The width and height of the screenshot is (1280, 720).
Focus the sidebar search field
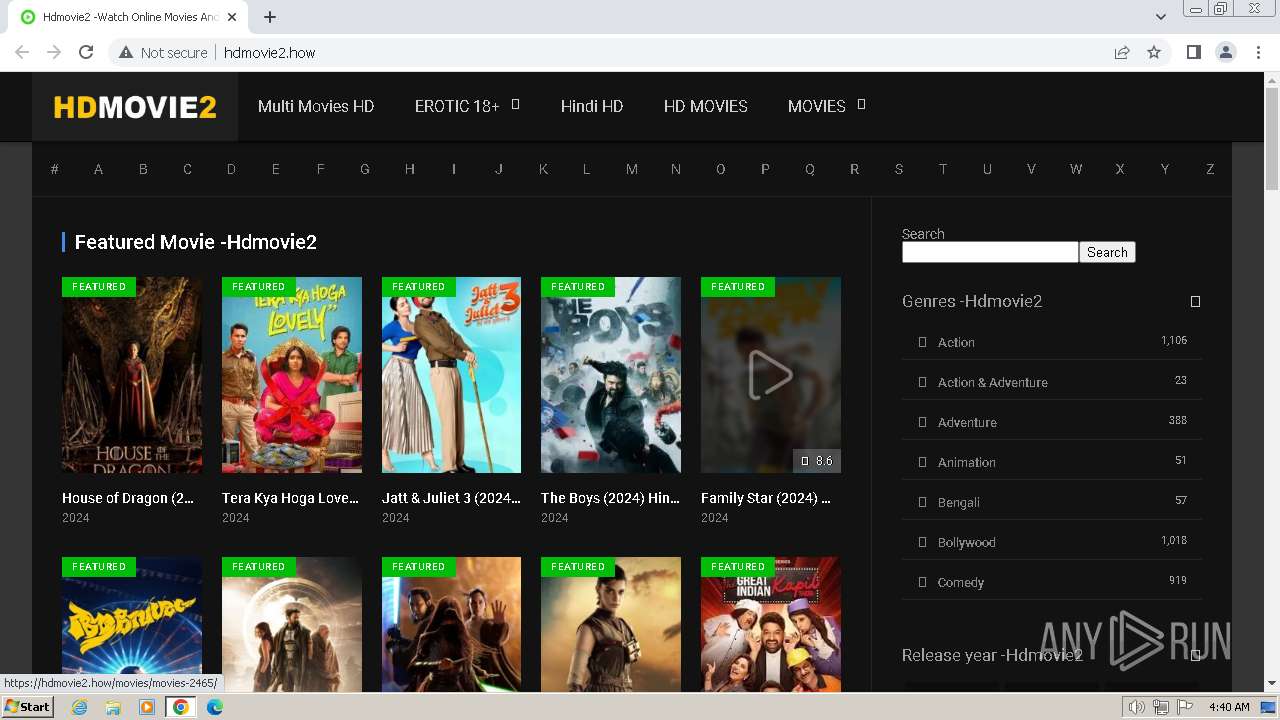point(990,252)
